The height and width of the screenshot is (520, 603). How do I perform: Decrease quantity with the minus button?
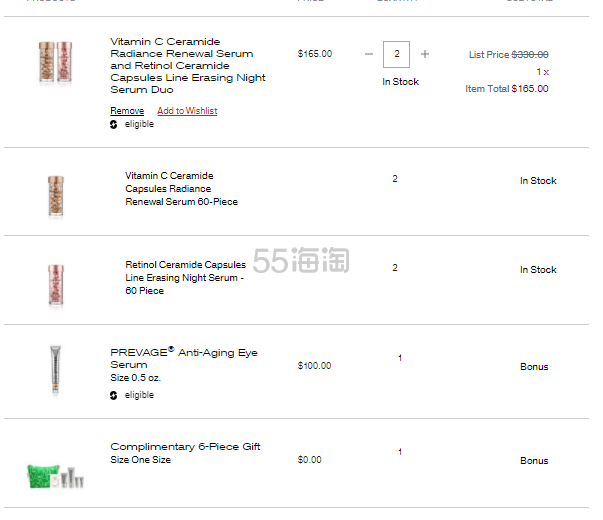368,54
